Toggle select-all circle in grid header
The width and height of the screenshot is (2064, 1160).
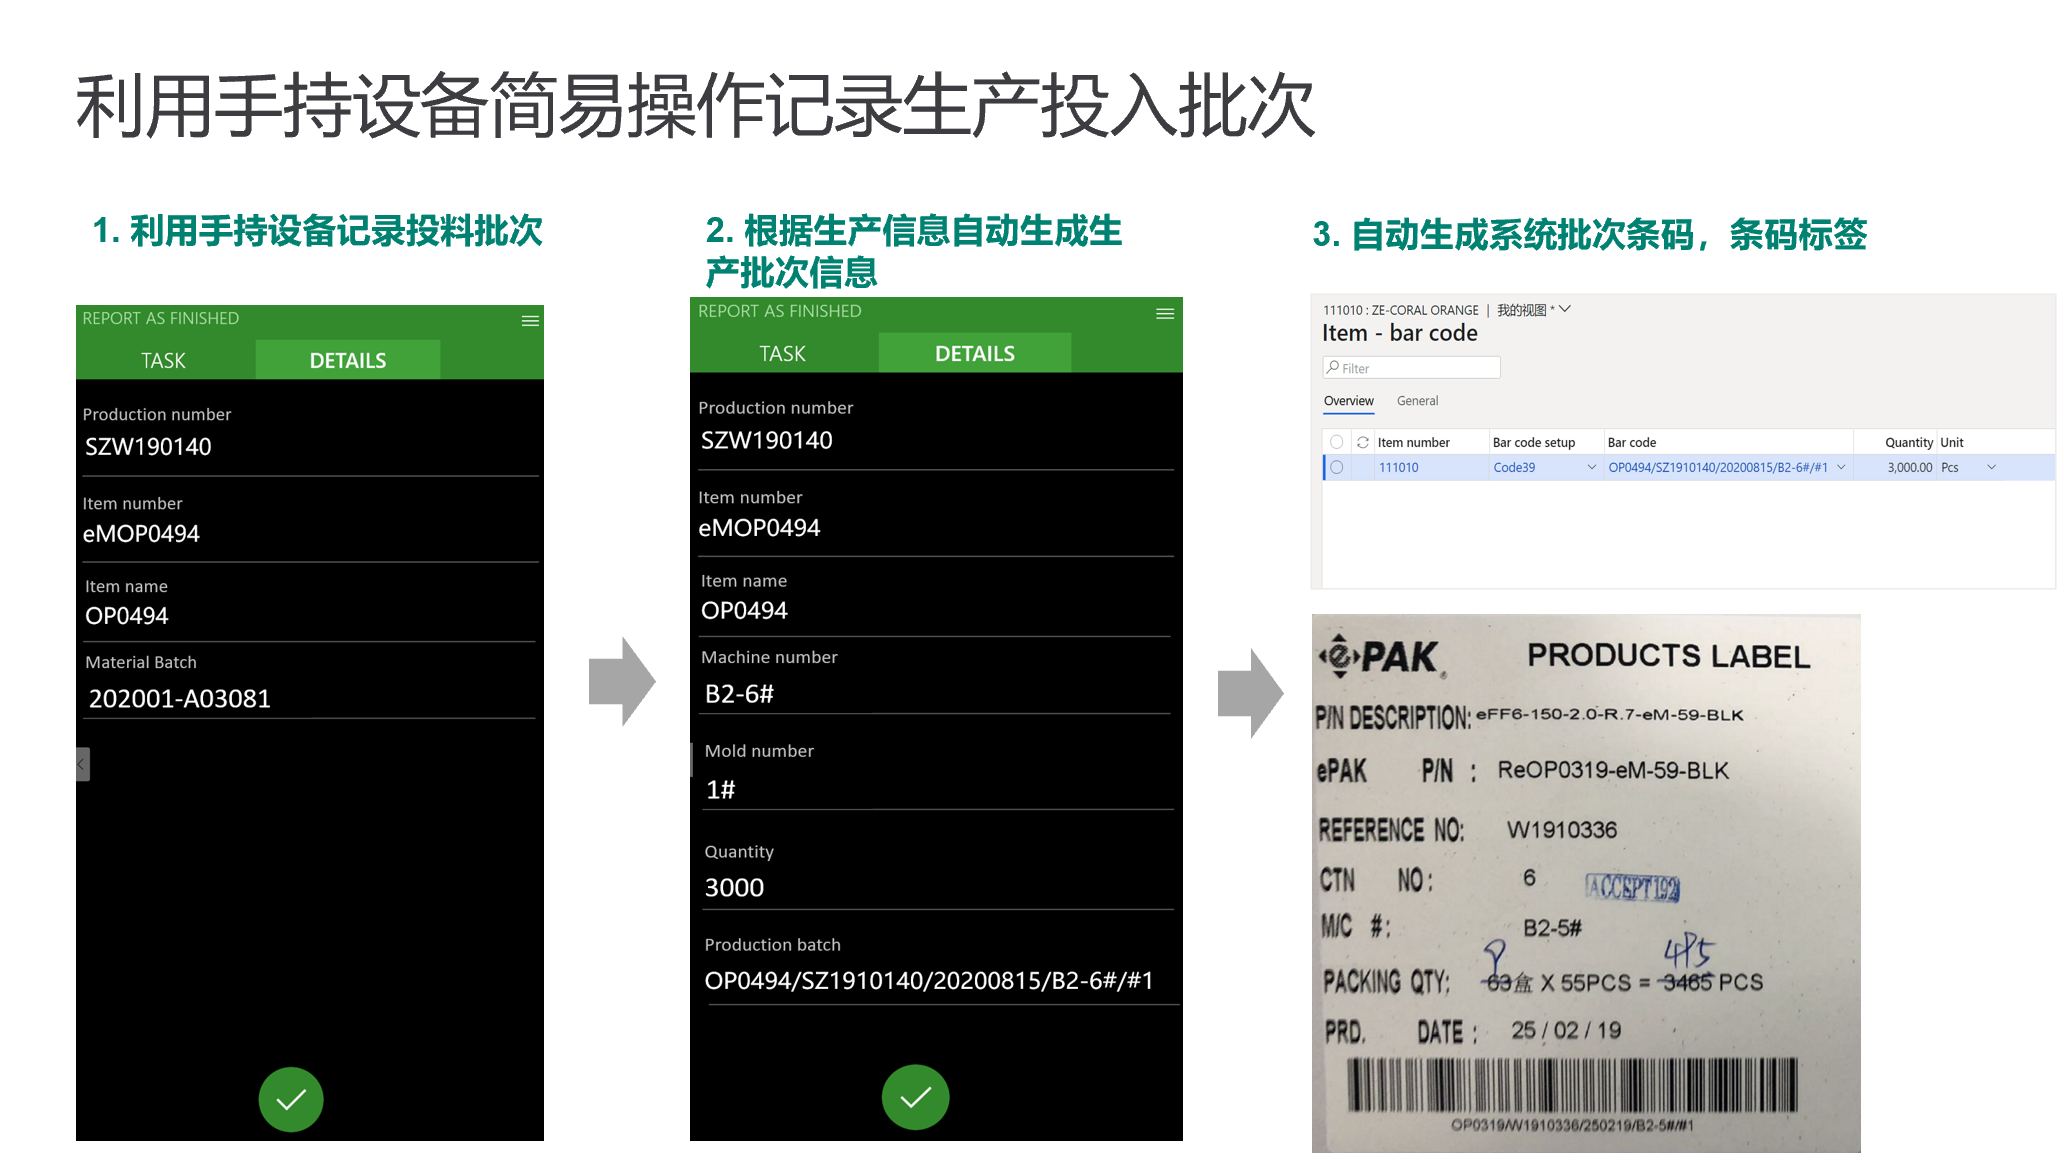[x=1336, y=442]
